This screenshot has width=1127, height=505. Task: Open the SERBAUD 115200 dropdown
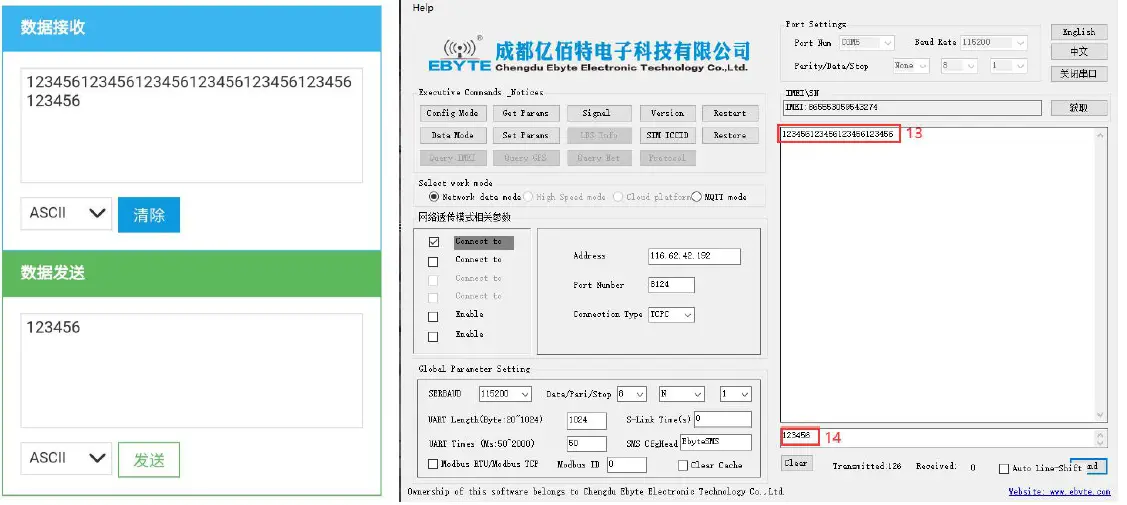pos(505,394)
